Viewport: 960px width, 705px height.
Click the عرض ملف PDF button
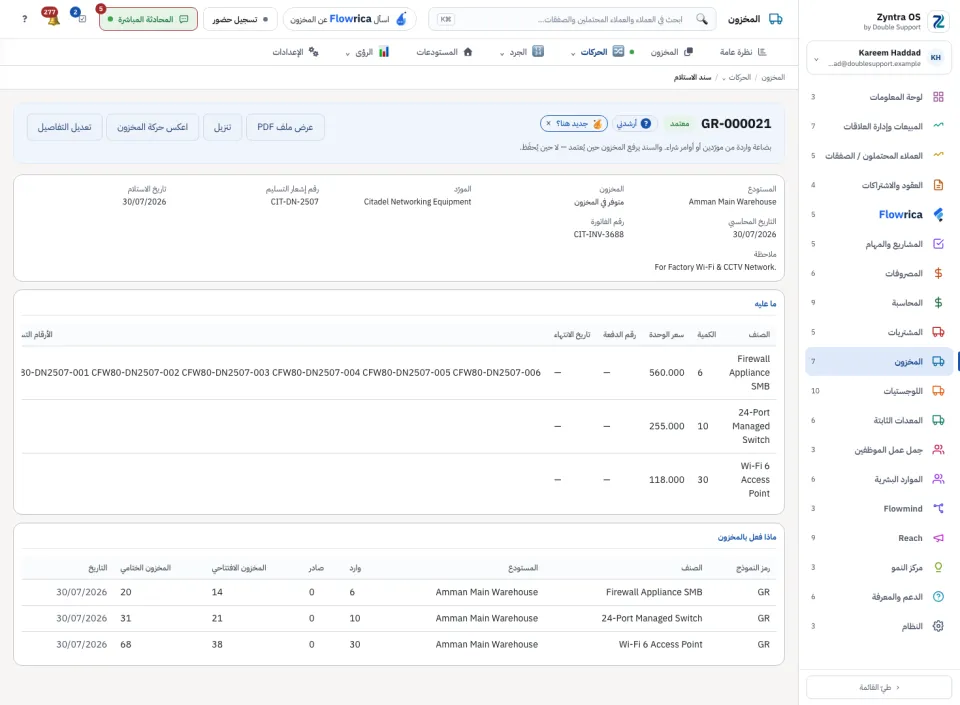[x=285, y=127]
